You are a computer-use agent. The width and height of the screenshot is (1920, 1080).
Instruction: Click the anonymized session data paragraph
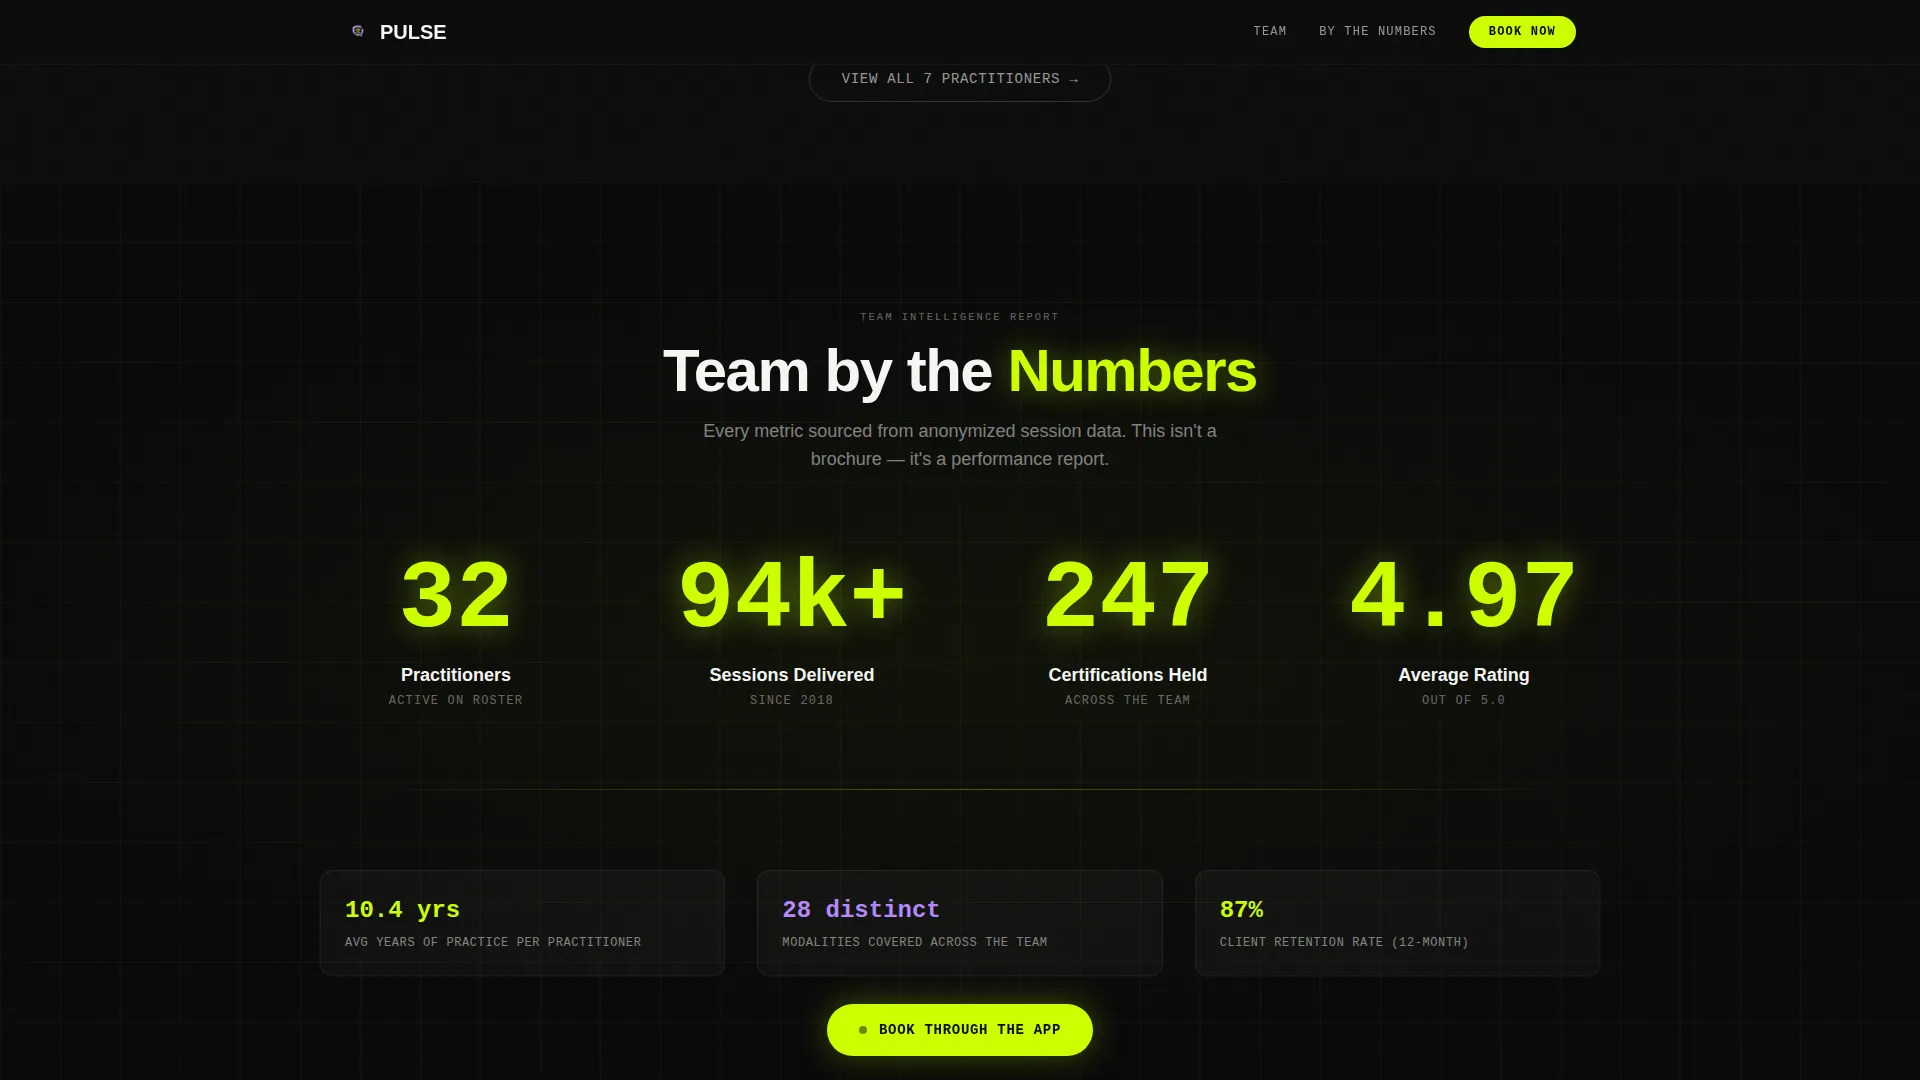(x=960, y=445)
